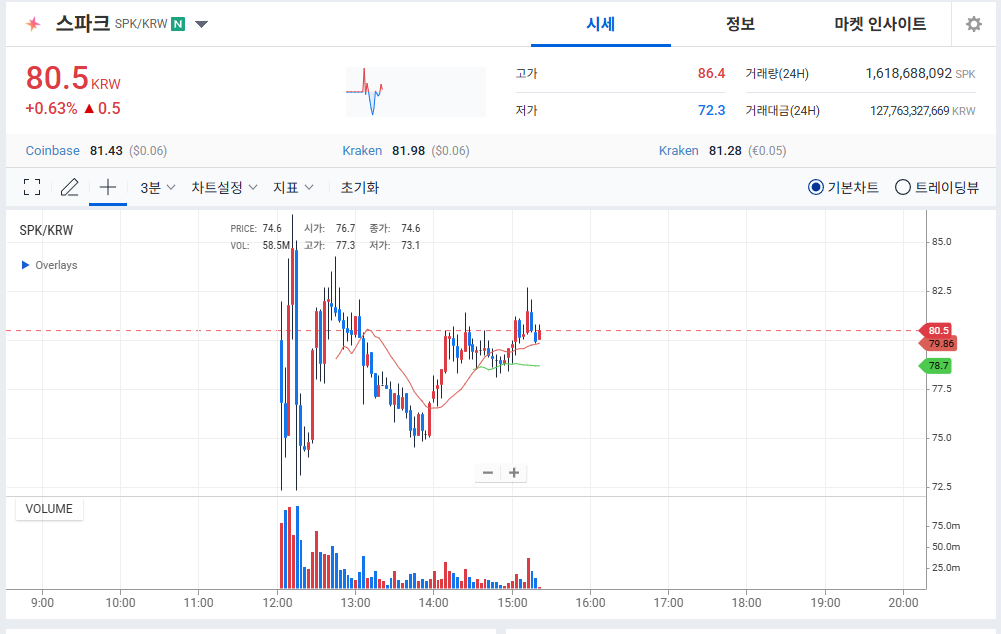Open the 3분 interval dropdown
The height and width of the screenshot is (634, 1001).
(x=158, y=187)
